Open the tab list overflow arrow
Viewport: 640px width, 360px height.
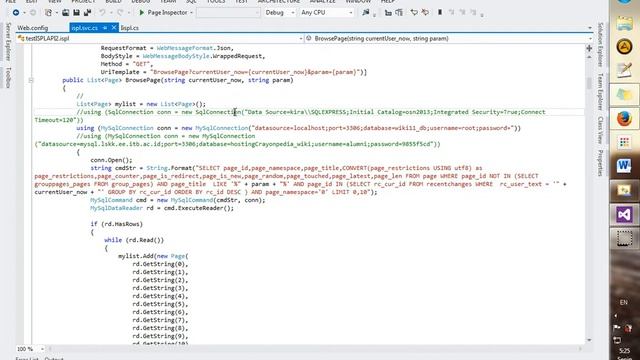[x=589, y=28]
